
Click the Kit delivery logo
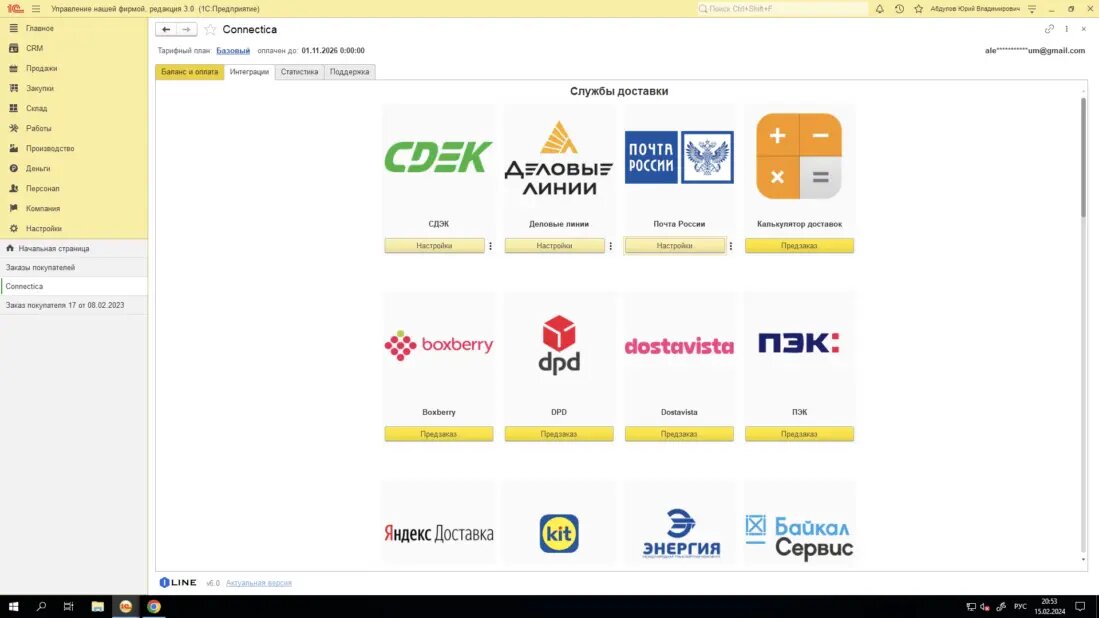(x=559, y=533)
